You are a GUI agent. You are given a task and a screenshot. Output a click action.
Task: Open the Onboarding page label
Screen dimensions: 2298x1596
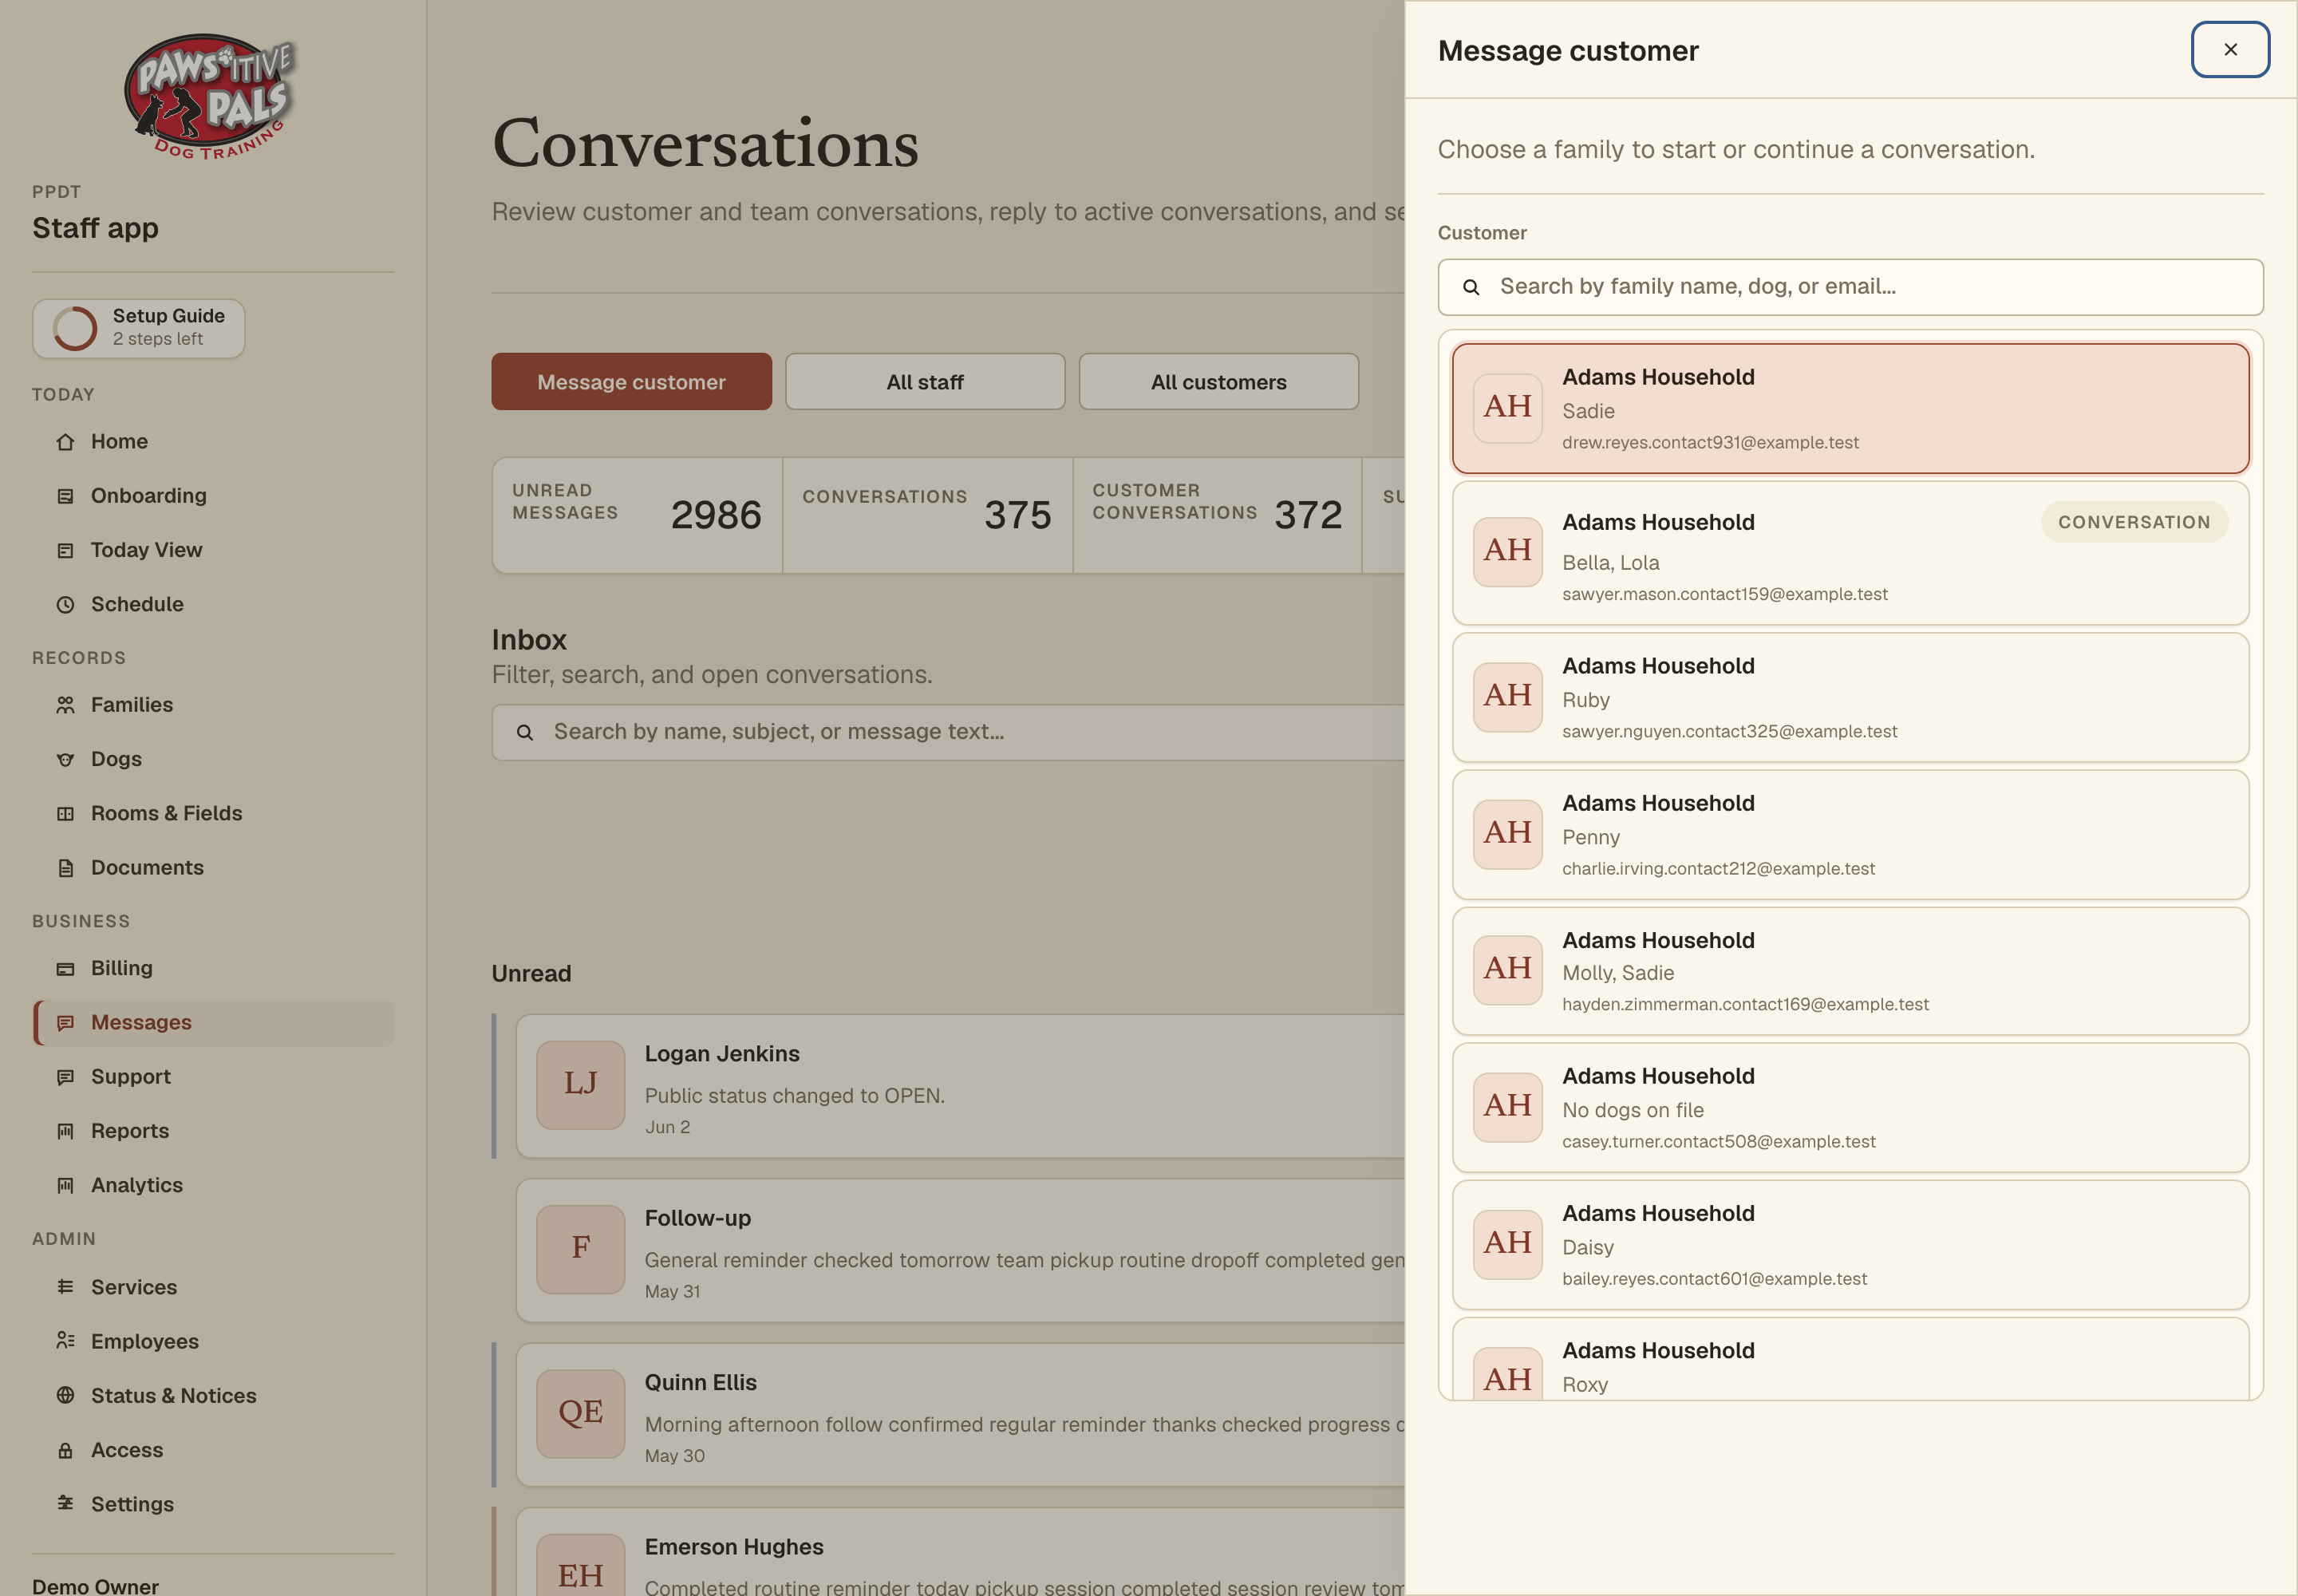(149, 496)
